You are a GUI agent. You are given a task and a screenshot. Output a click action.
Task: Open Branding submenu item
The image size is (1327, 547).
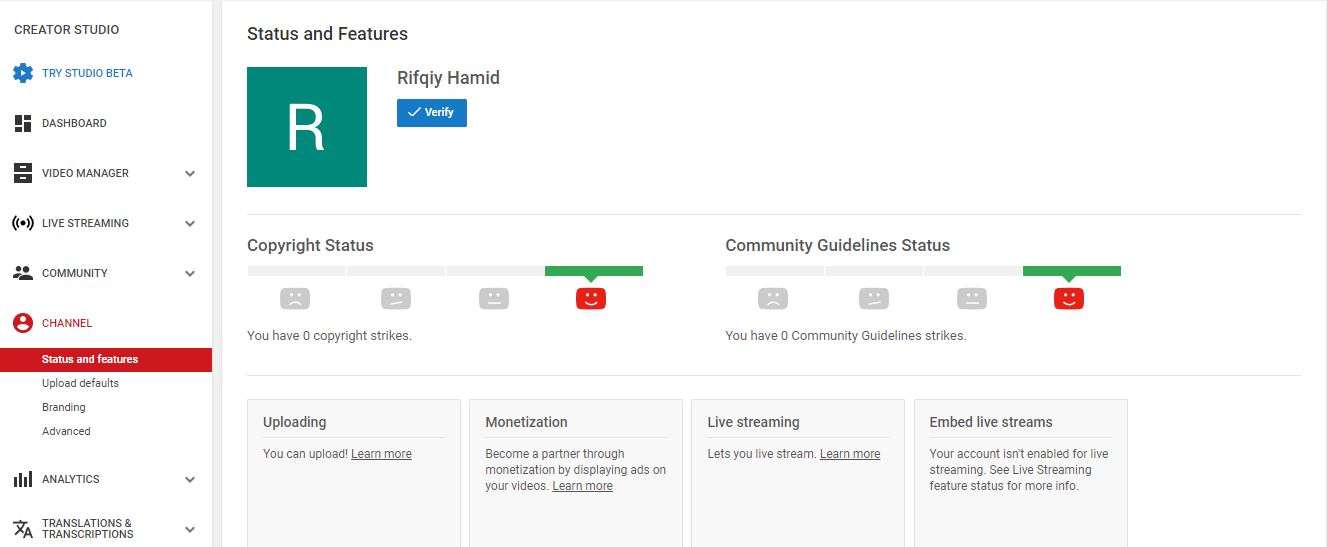pyautogui.click(x=64, y=407)
